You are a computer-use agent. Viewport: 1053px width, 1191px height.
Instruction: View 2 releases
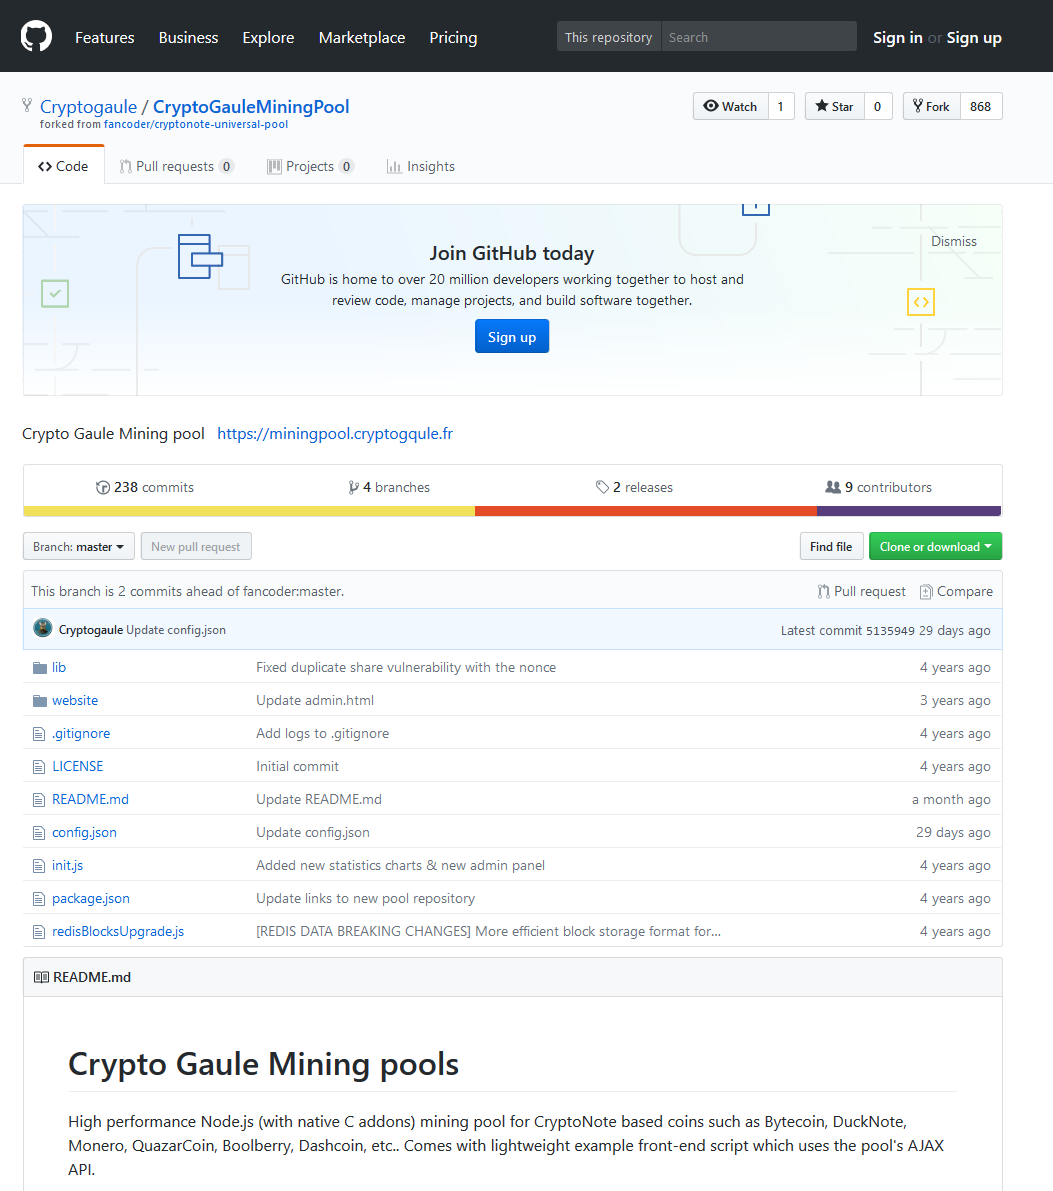(x=634, y=487)
